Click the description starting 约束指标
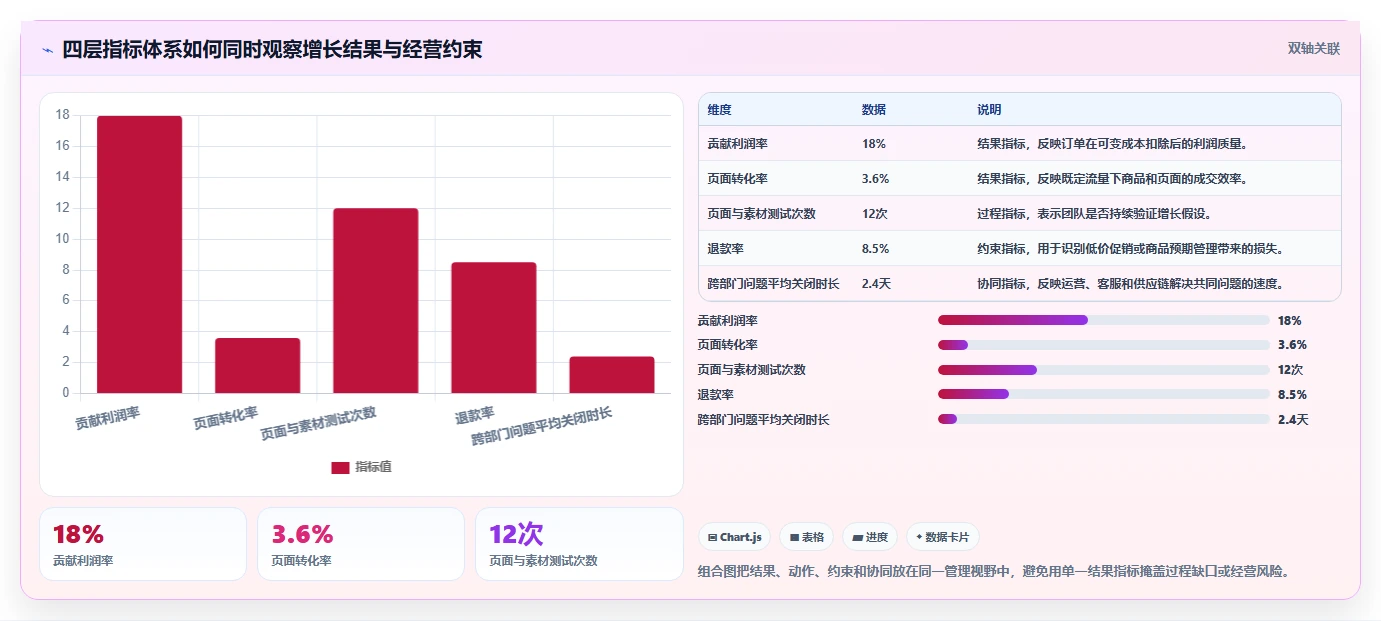The width and height of the screenshot is (1381, 621). tap(1131, 249)
